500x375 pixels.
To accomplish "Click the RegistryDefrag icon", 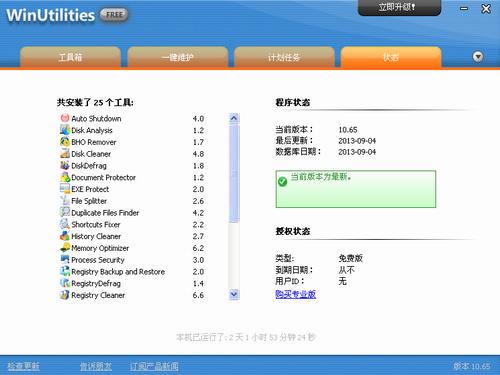I will pos(65,283).
